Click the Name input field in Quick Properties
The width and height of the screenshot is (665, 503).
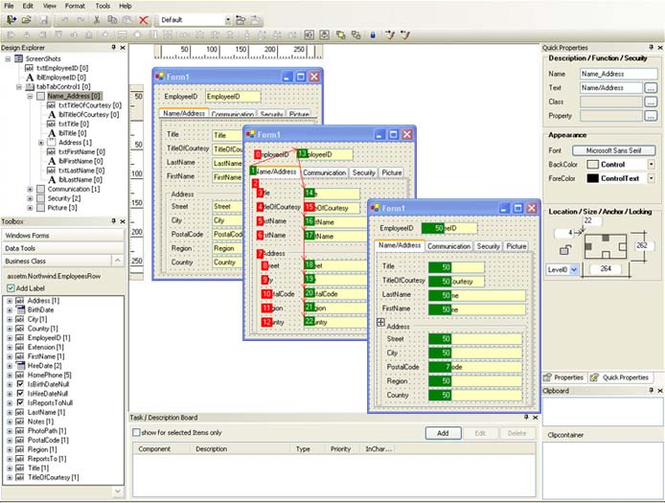(x=618, y=74)
